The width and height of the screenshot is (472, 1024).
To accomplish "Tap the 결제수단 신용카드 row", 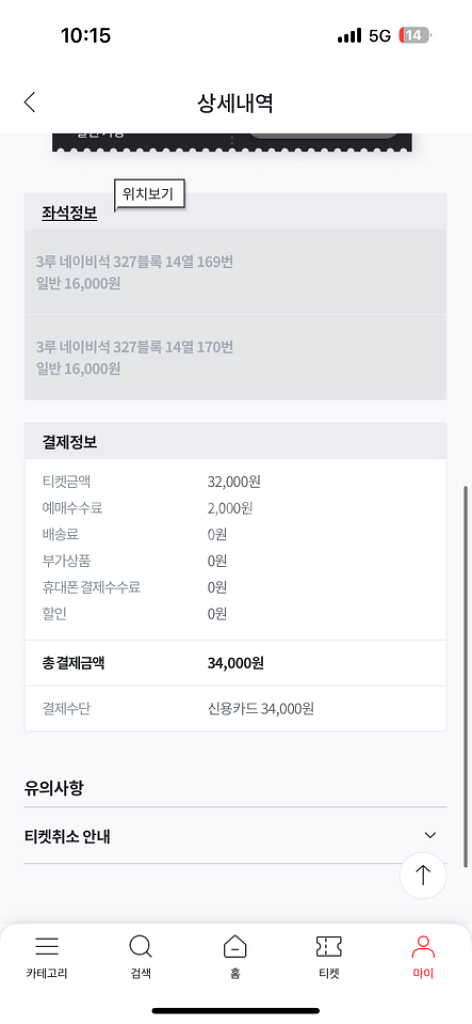I will [236, 708].
